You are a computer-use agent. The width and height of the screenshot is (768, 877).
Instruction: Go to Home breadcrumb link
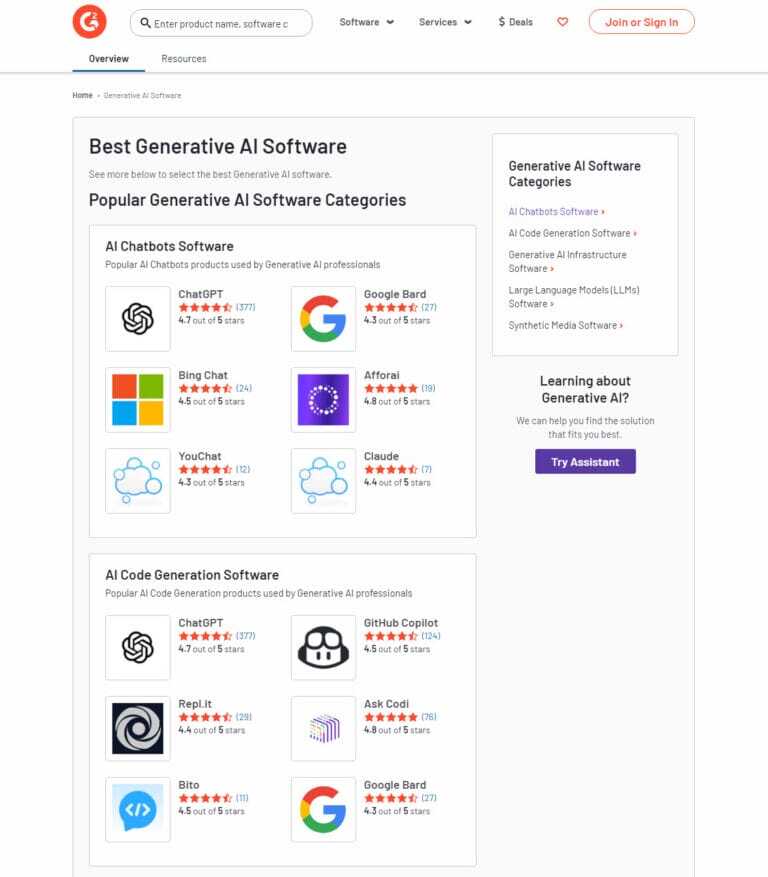point(82,95)
